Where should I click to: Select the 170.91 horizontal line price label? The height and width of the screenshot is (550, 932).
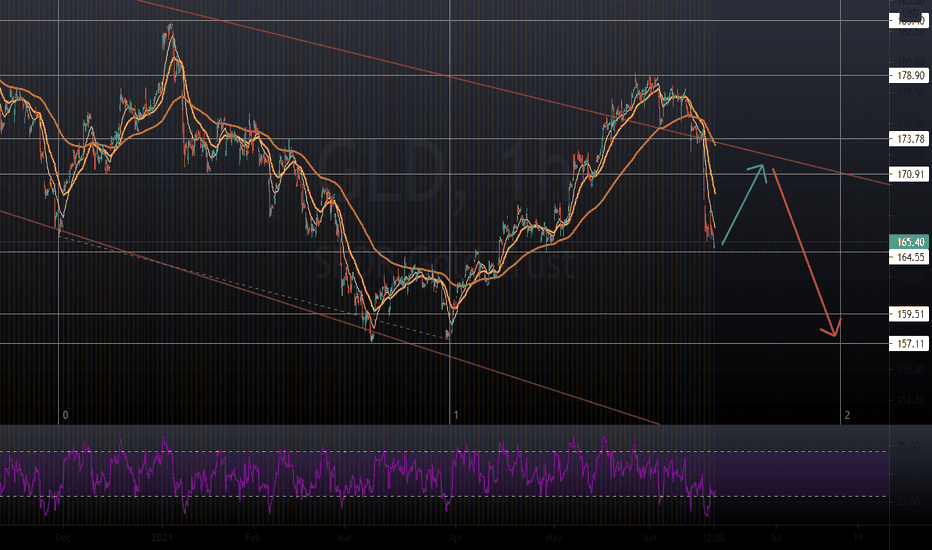point(909,174)
